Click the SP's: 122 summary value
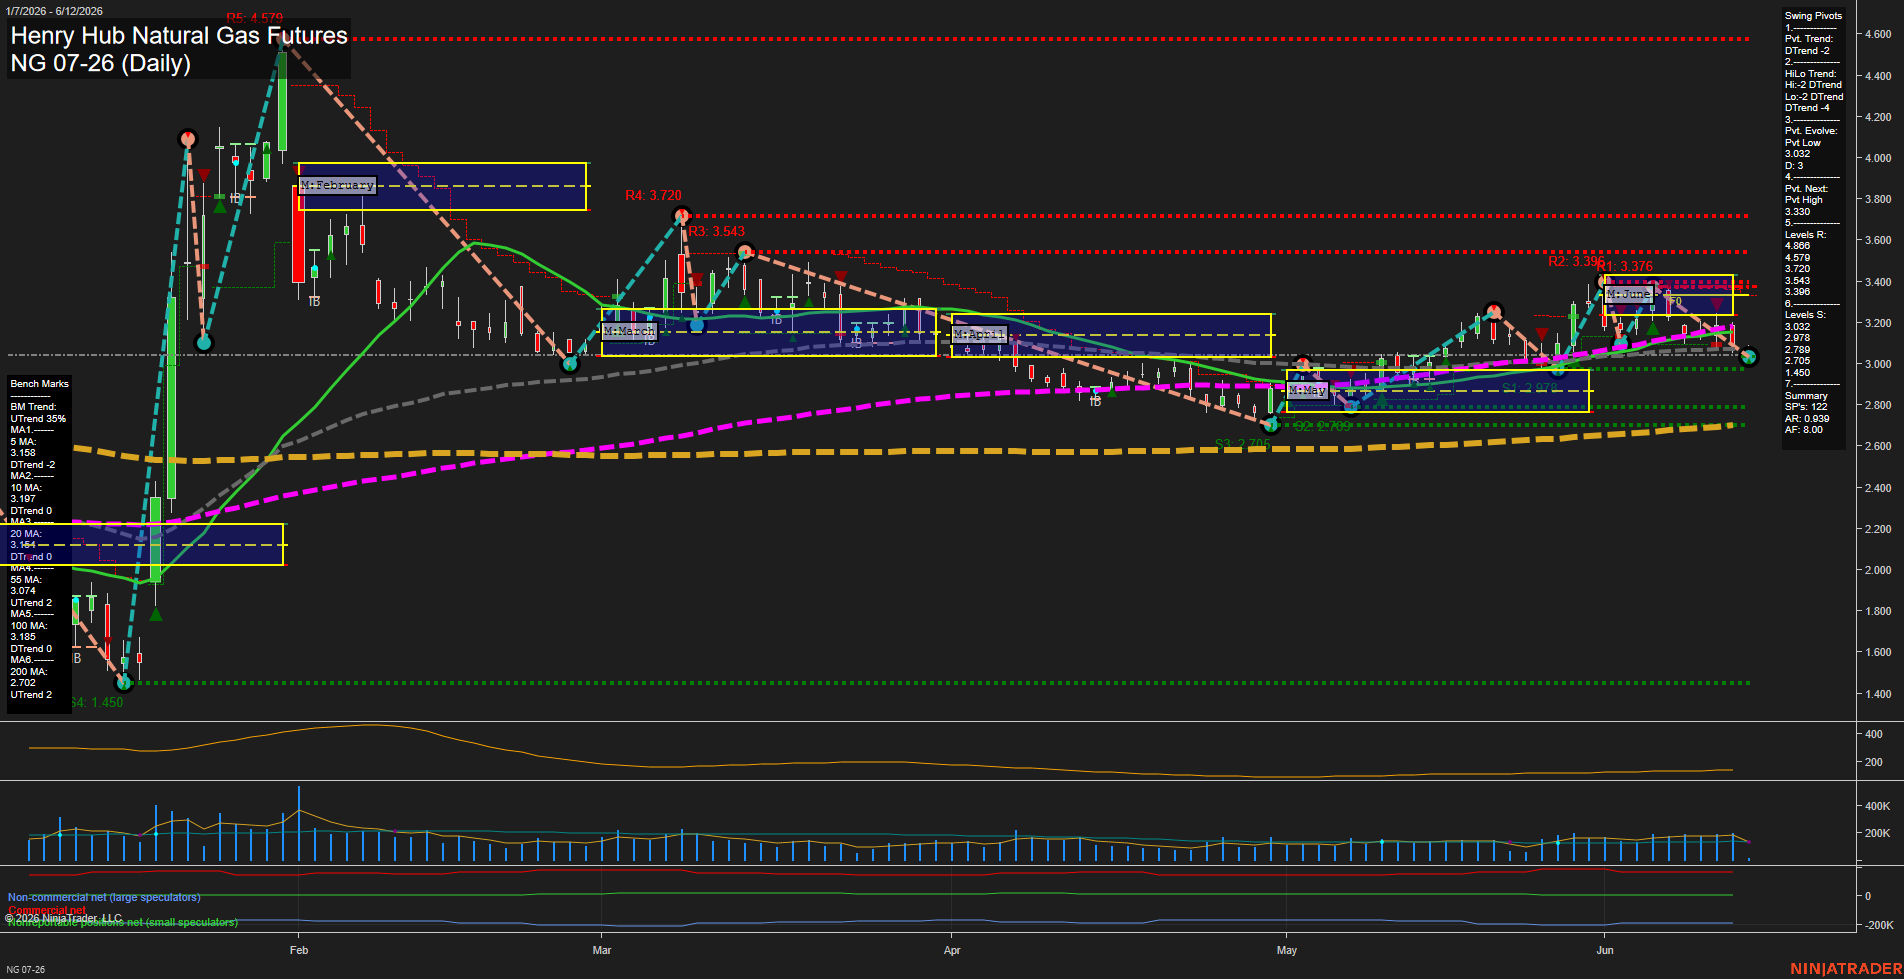 point(1806,407)
